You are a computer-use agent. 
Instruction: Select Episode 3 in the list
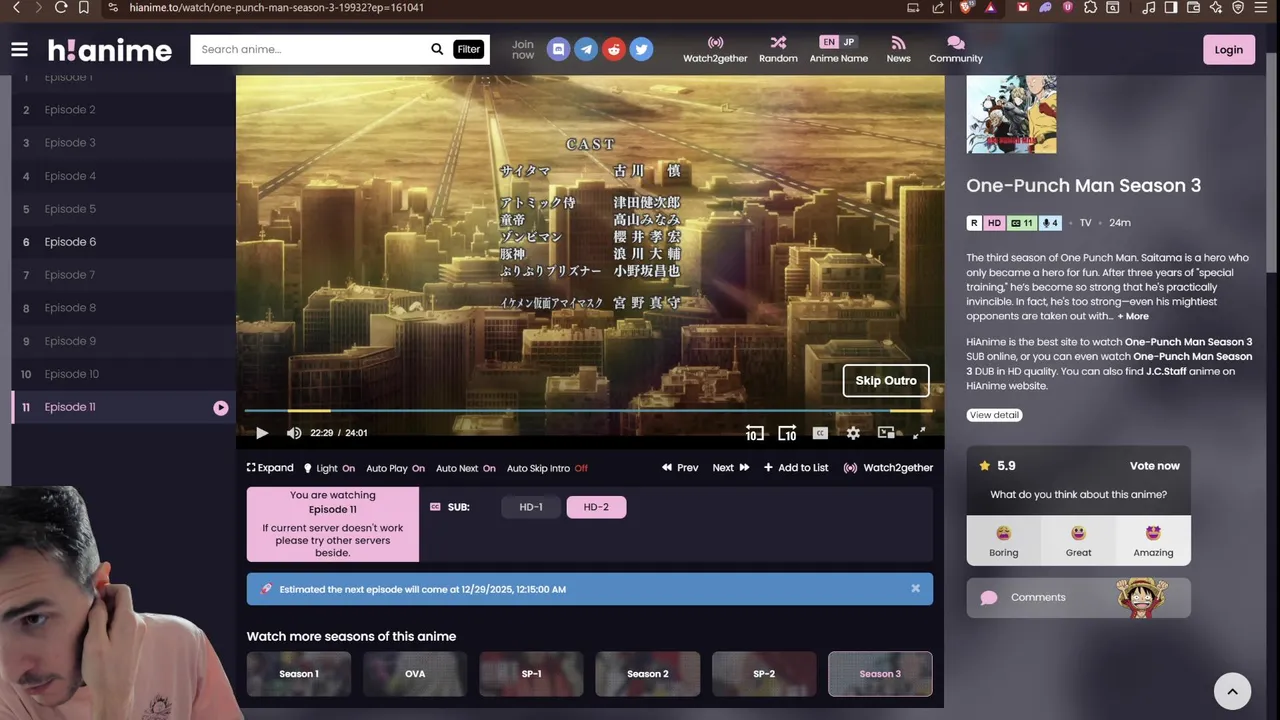coord(123,143)
